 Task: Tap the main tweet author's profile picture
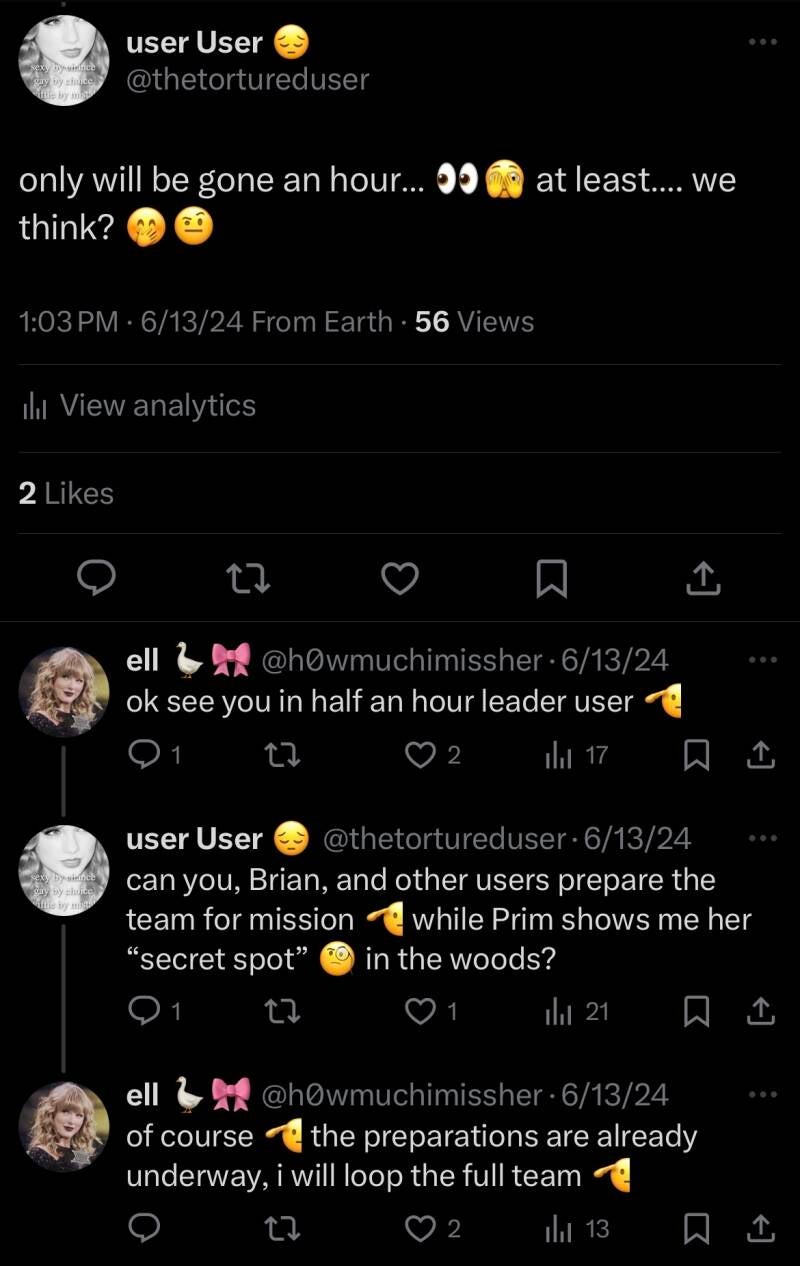click(64, 62)
